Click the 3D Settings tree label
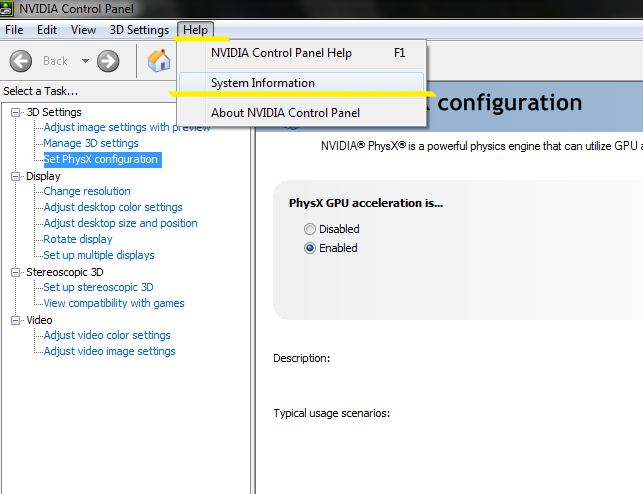This screenshot has width=643, height=494. [x=54, y=112]
